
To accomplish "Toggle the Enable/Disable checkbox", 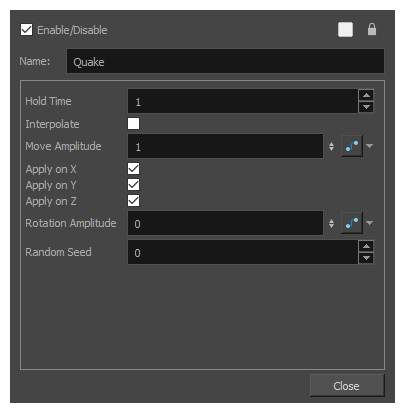I will point(26,30).
